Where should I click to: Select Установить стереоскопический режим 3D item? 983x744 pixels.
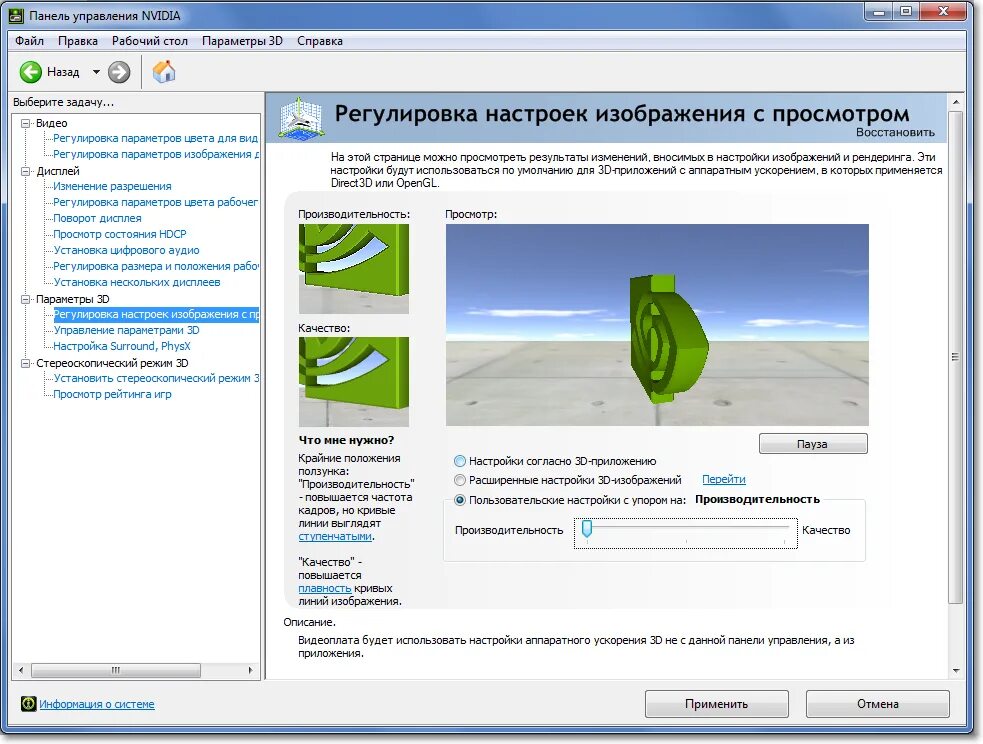[x=155, y=378]
